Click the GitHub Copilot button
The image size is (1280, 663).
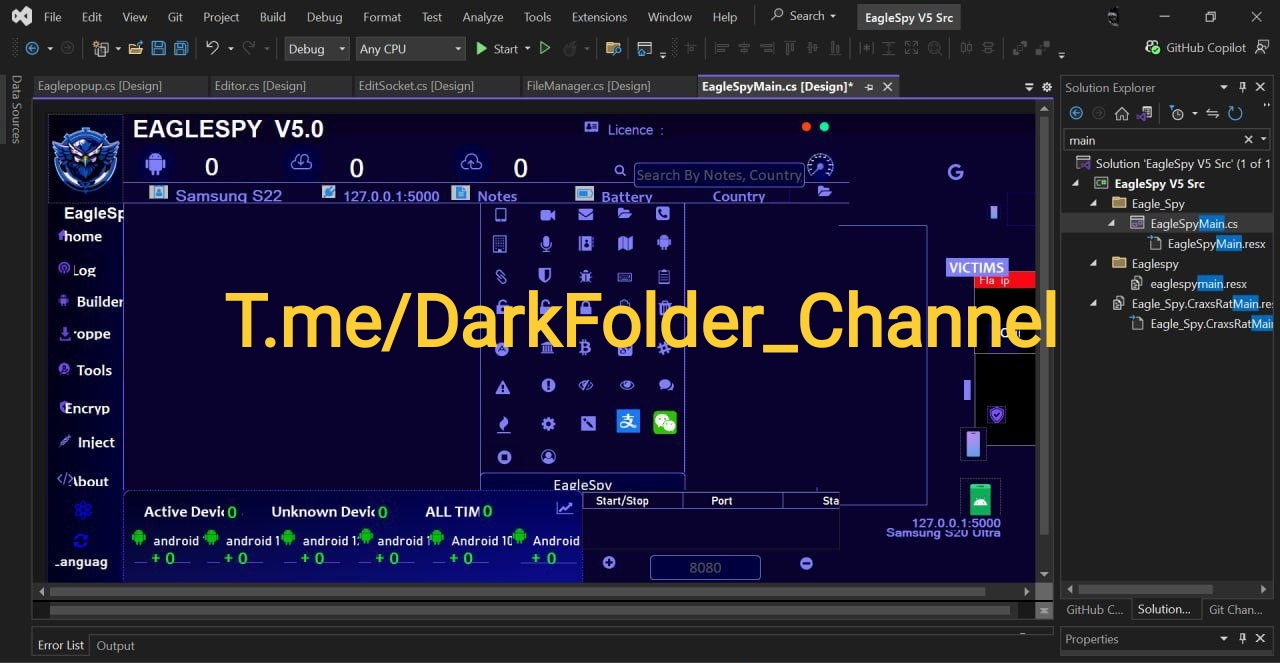pyautogui.click(x=1196, y=48)
